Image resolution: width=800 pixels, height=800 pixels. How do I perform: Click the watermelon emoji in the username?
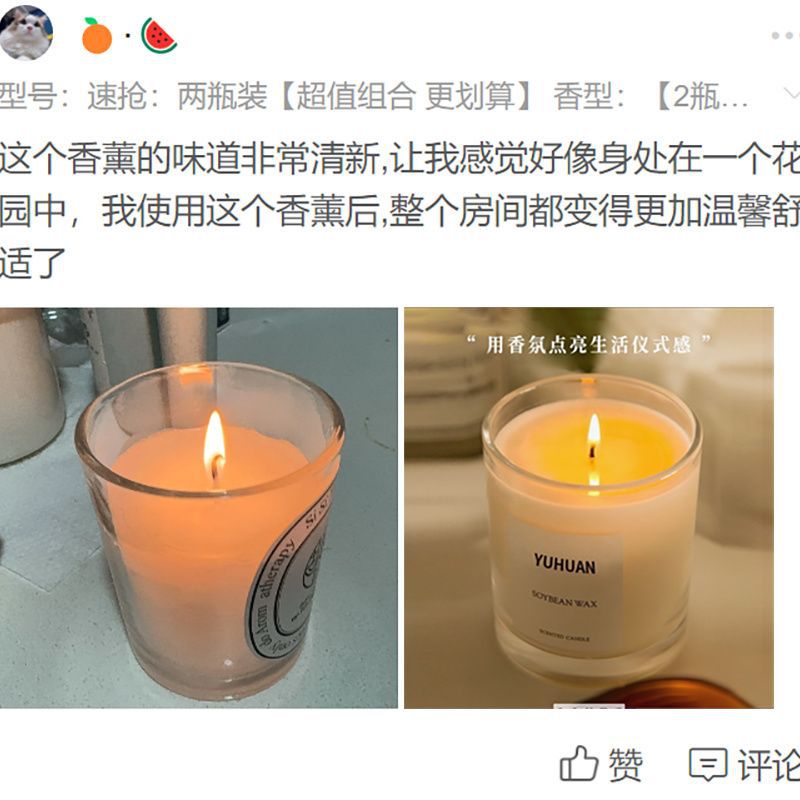click(159, 36)
